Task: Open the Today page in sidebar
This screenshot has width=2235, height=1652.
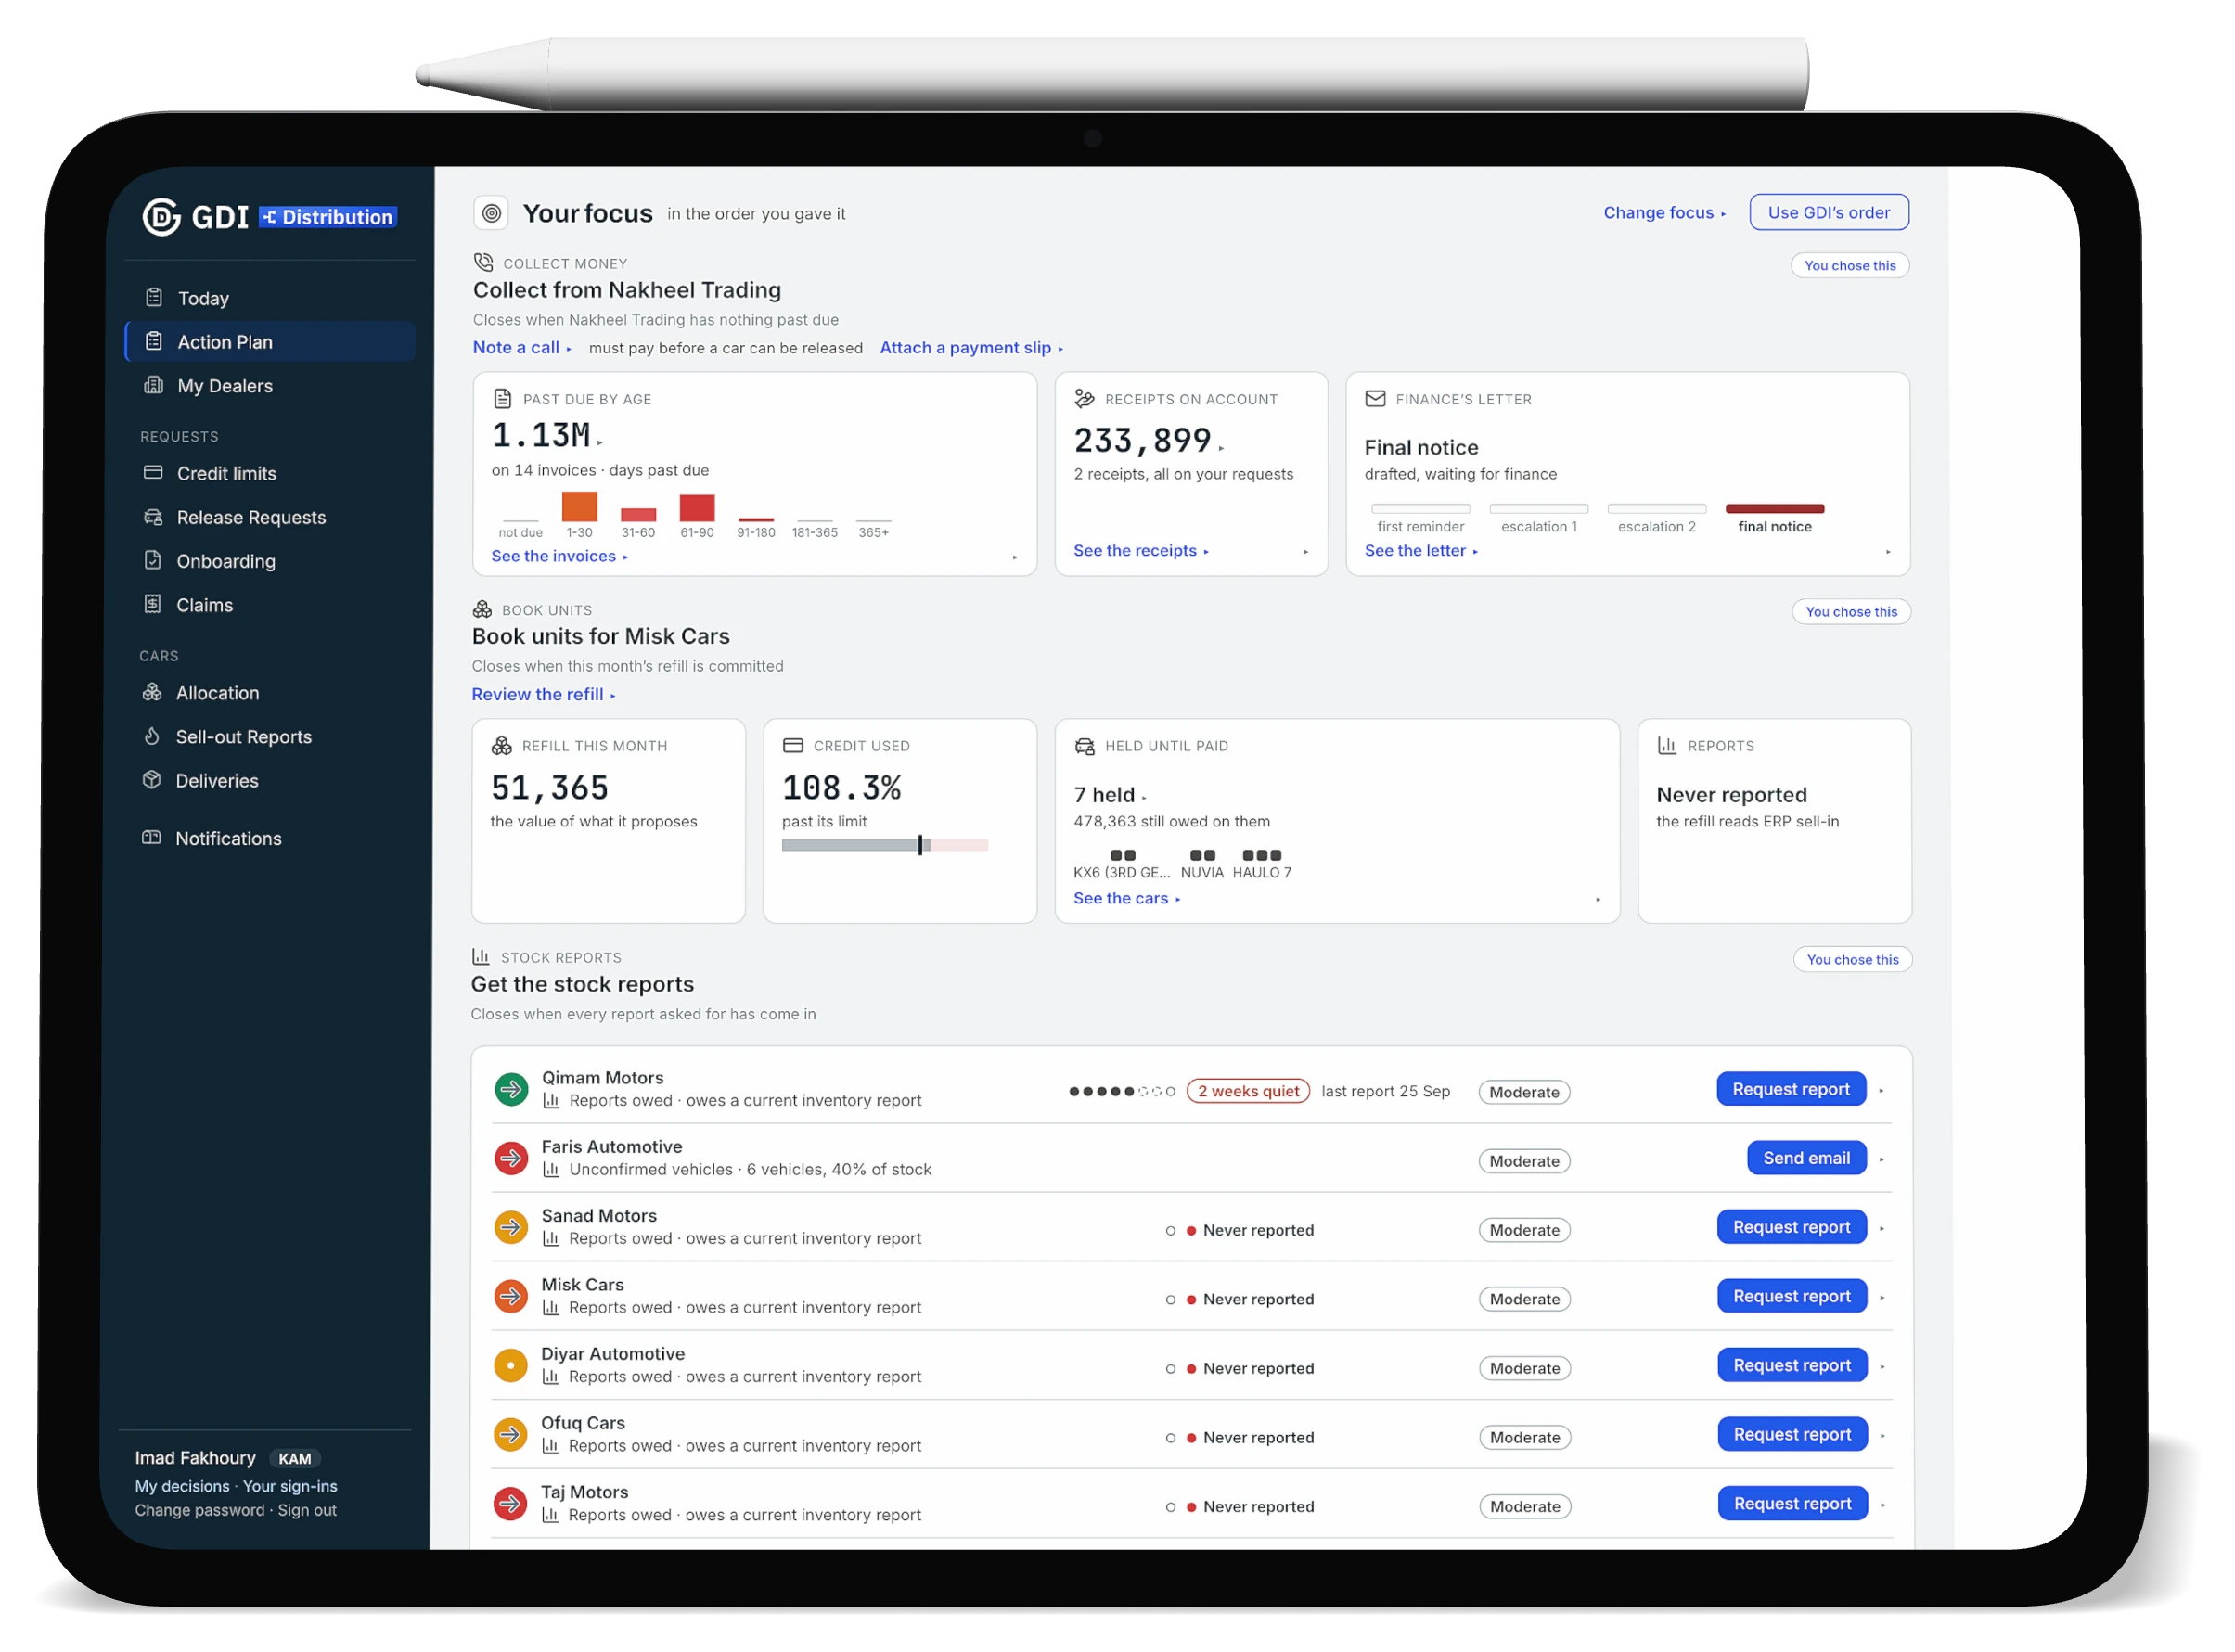Action: [270, 298]
